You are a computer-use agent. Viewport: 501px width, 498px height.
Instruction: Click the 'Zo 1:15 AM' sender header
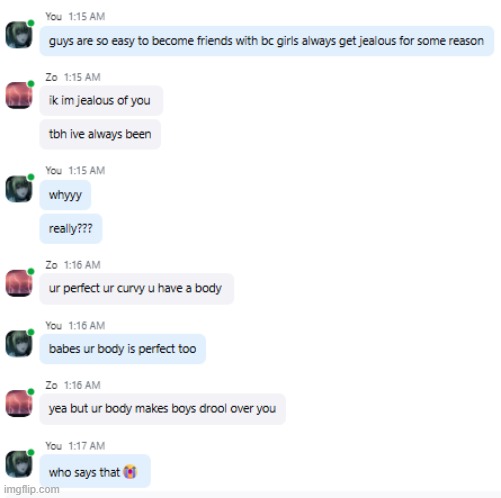pyautogui.click(x=73, y=77)
